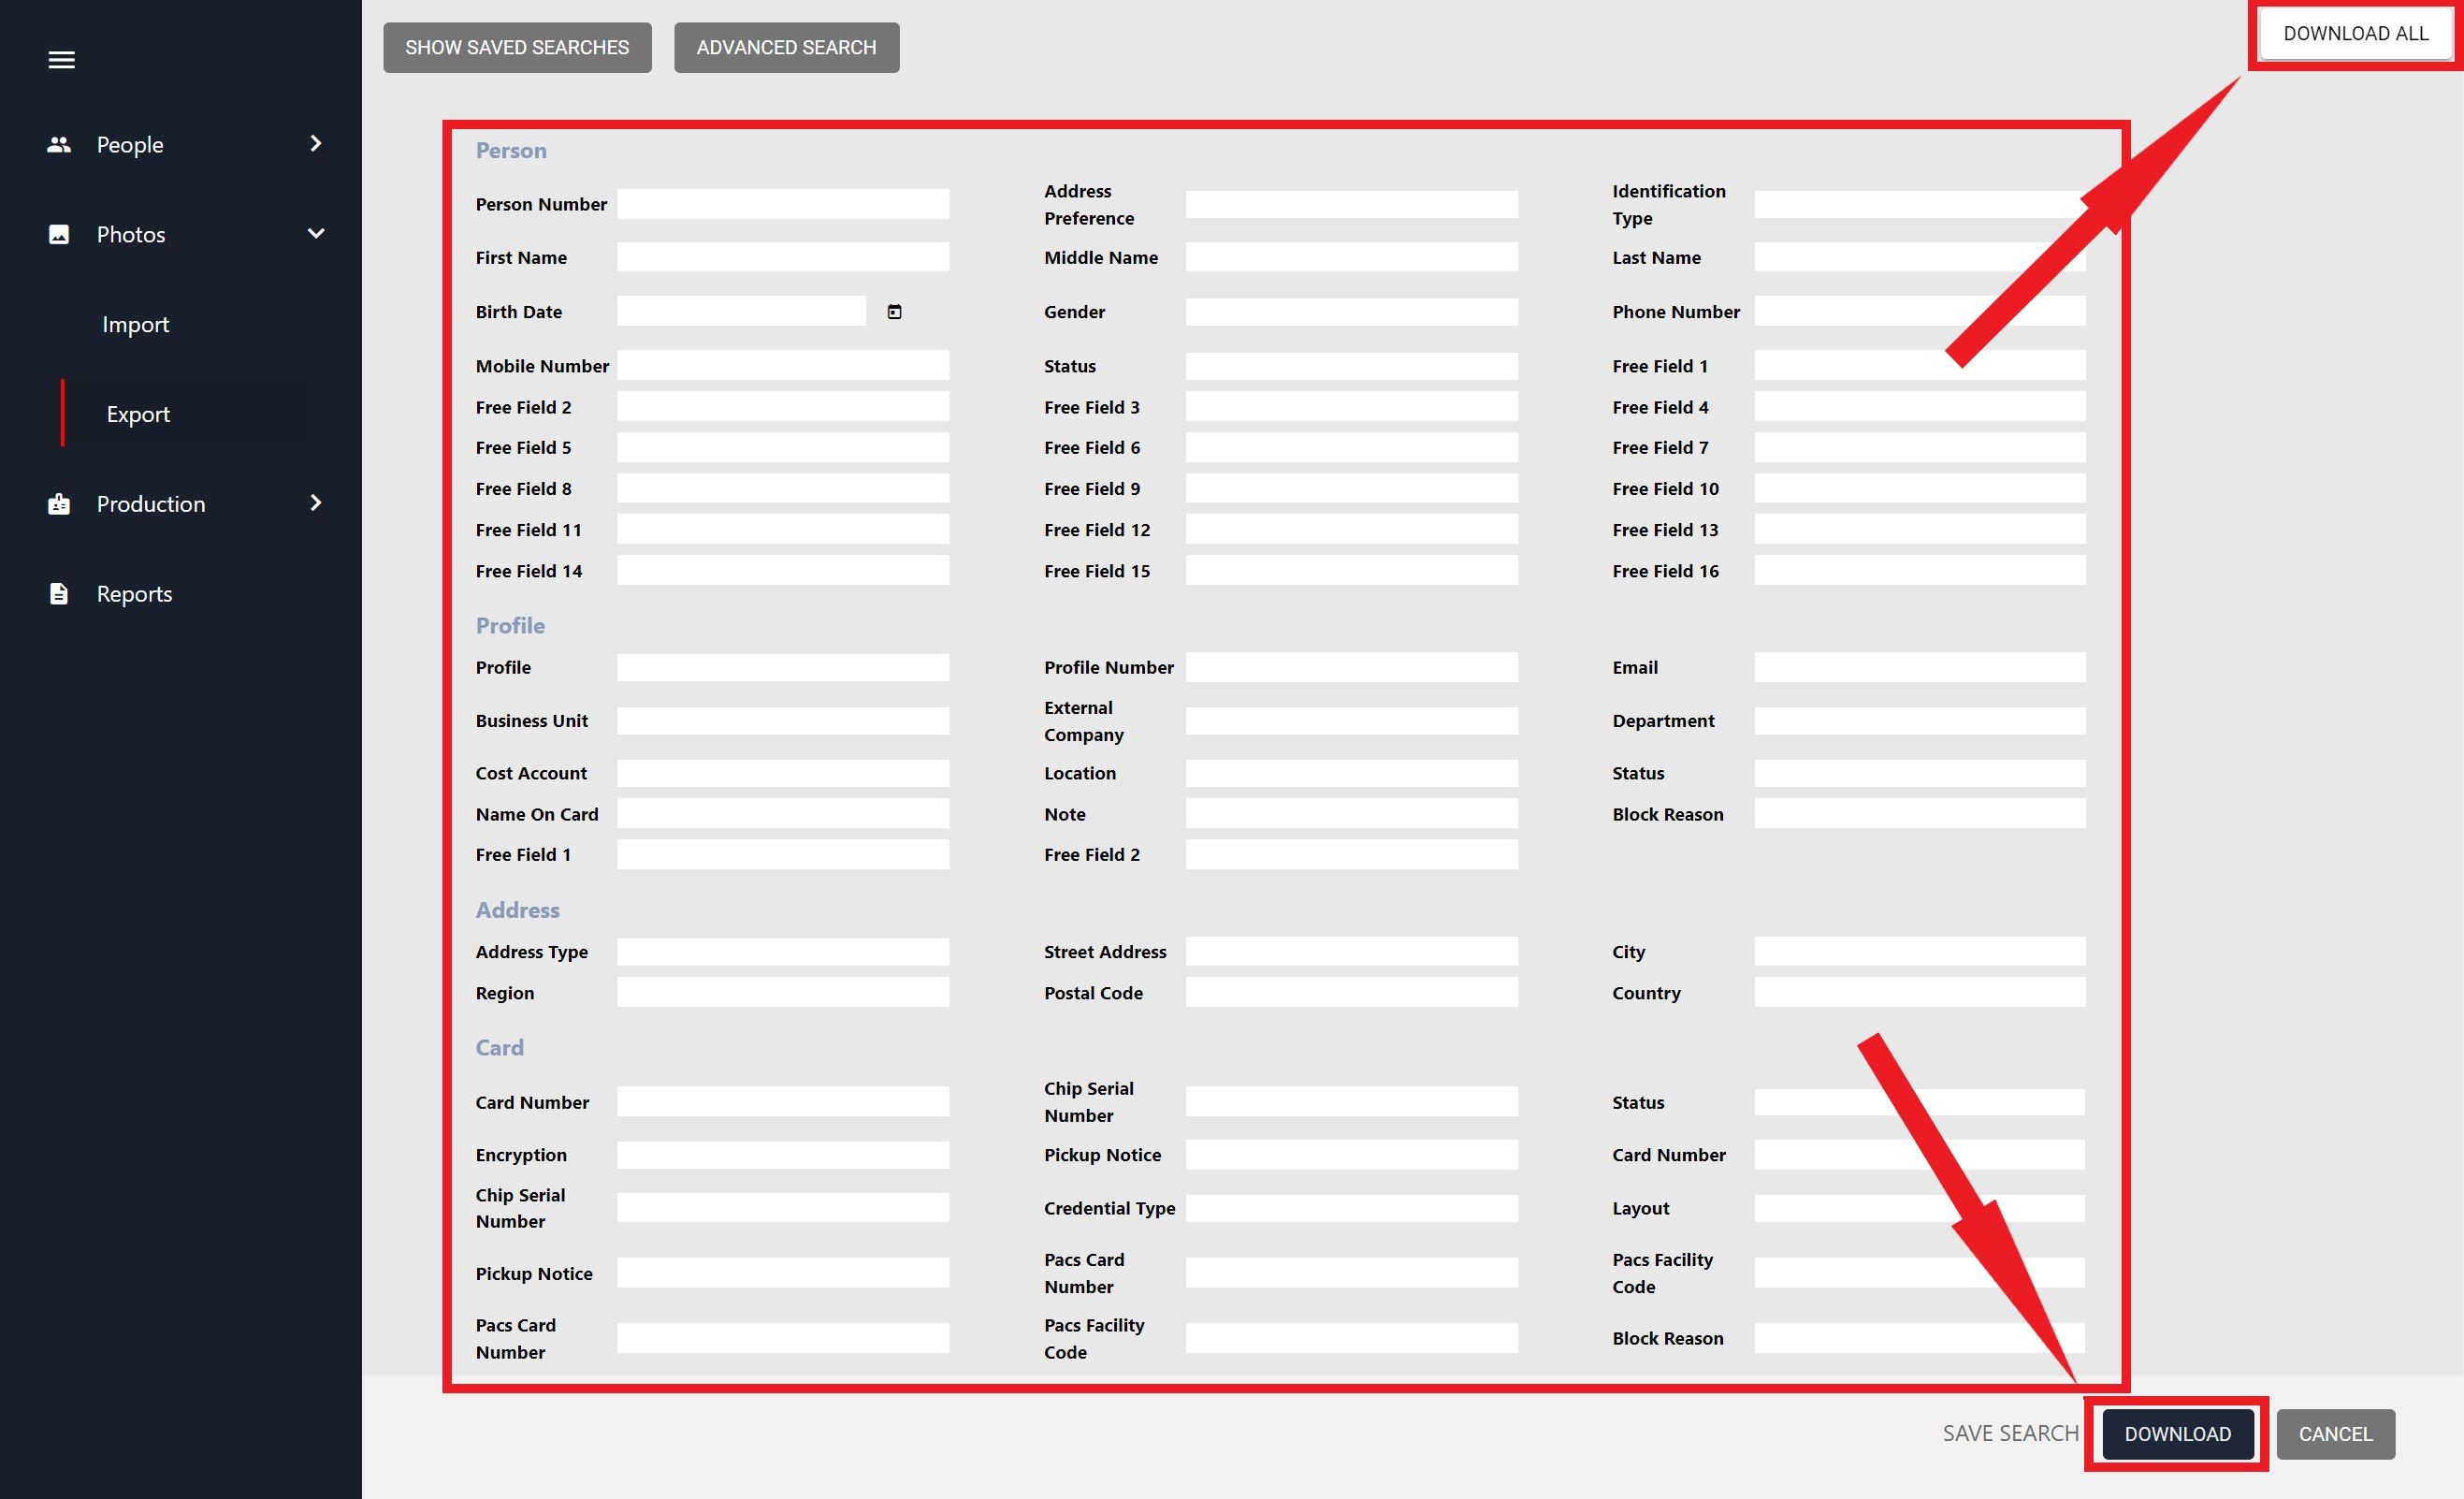Open the Export submenu item
The height and width of the screenshot is (1499, 2464).
138,414
